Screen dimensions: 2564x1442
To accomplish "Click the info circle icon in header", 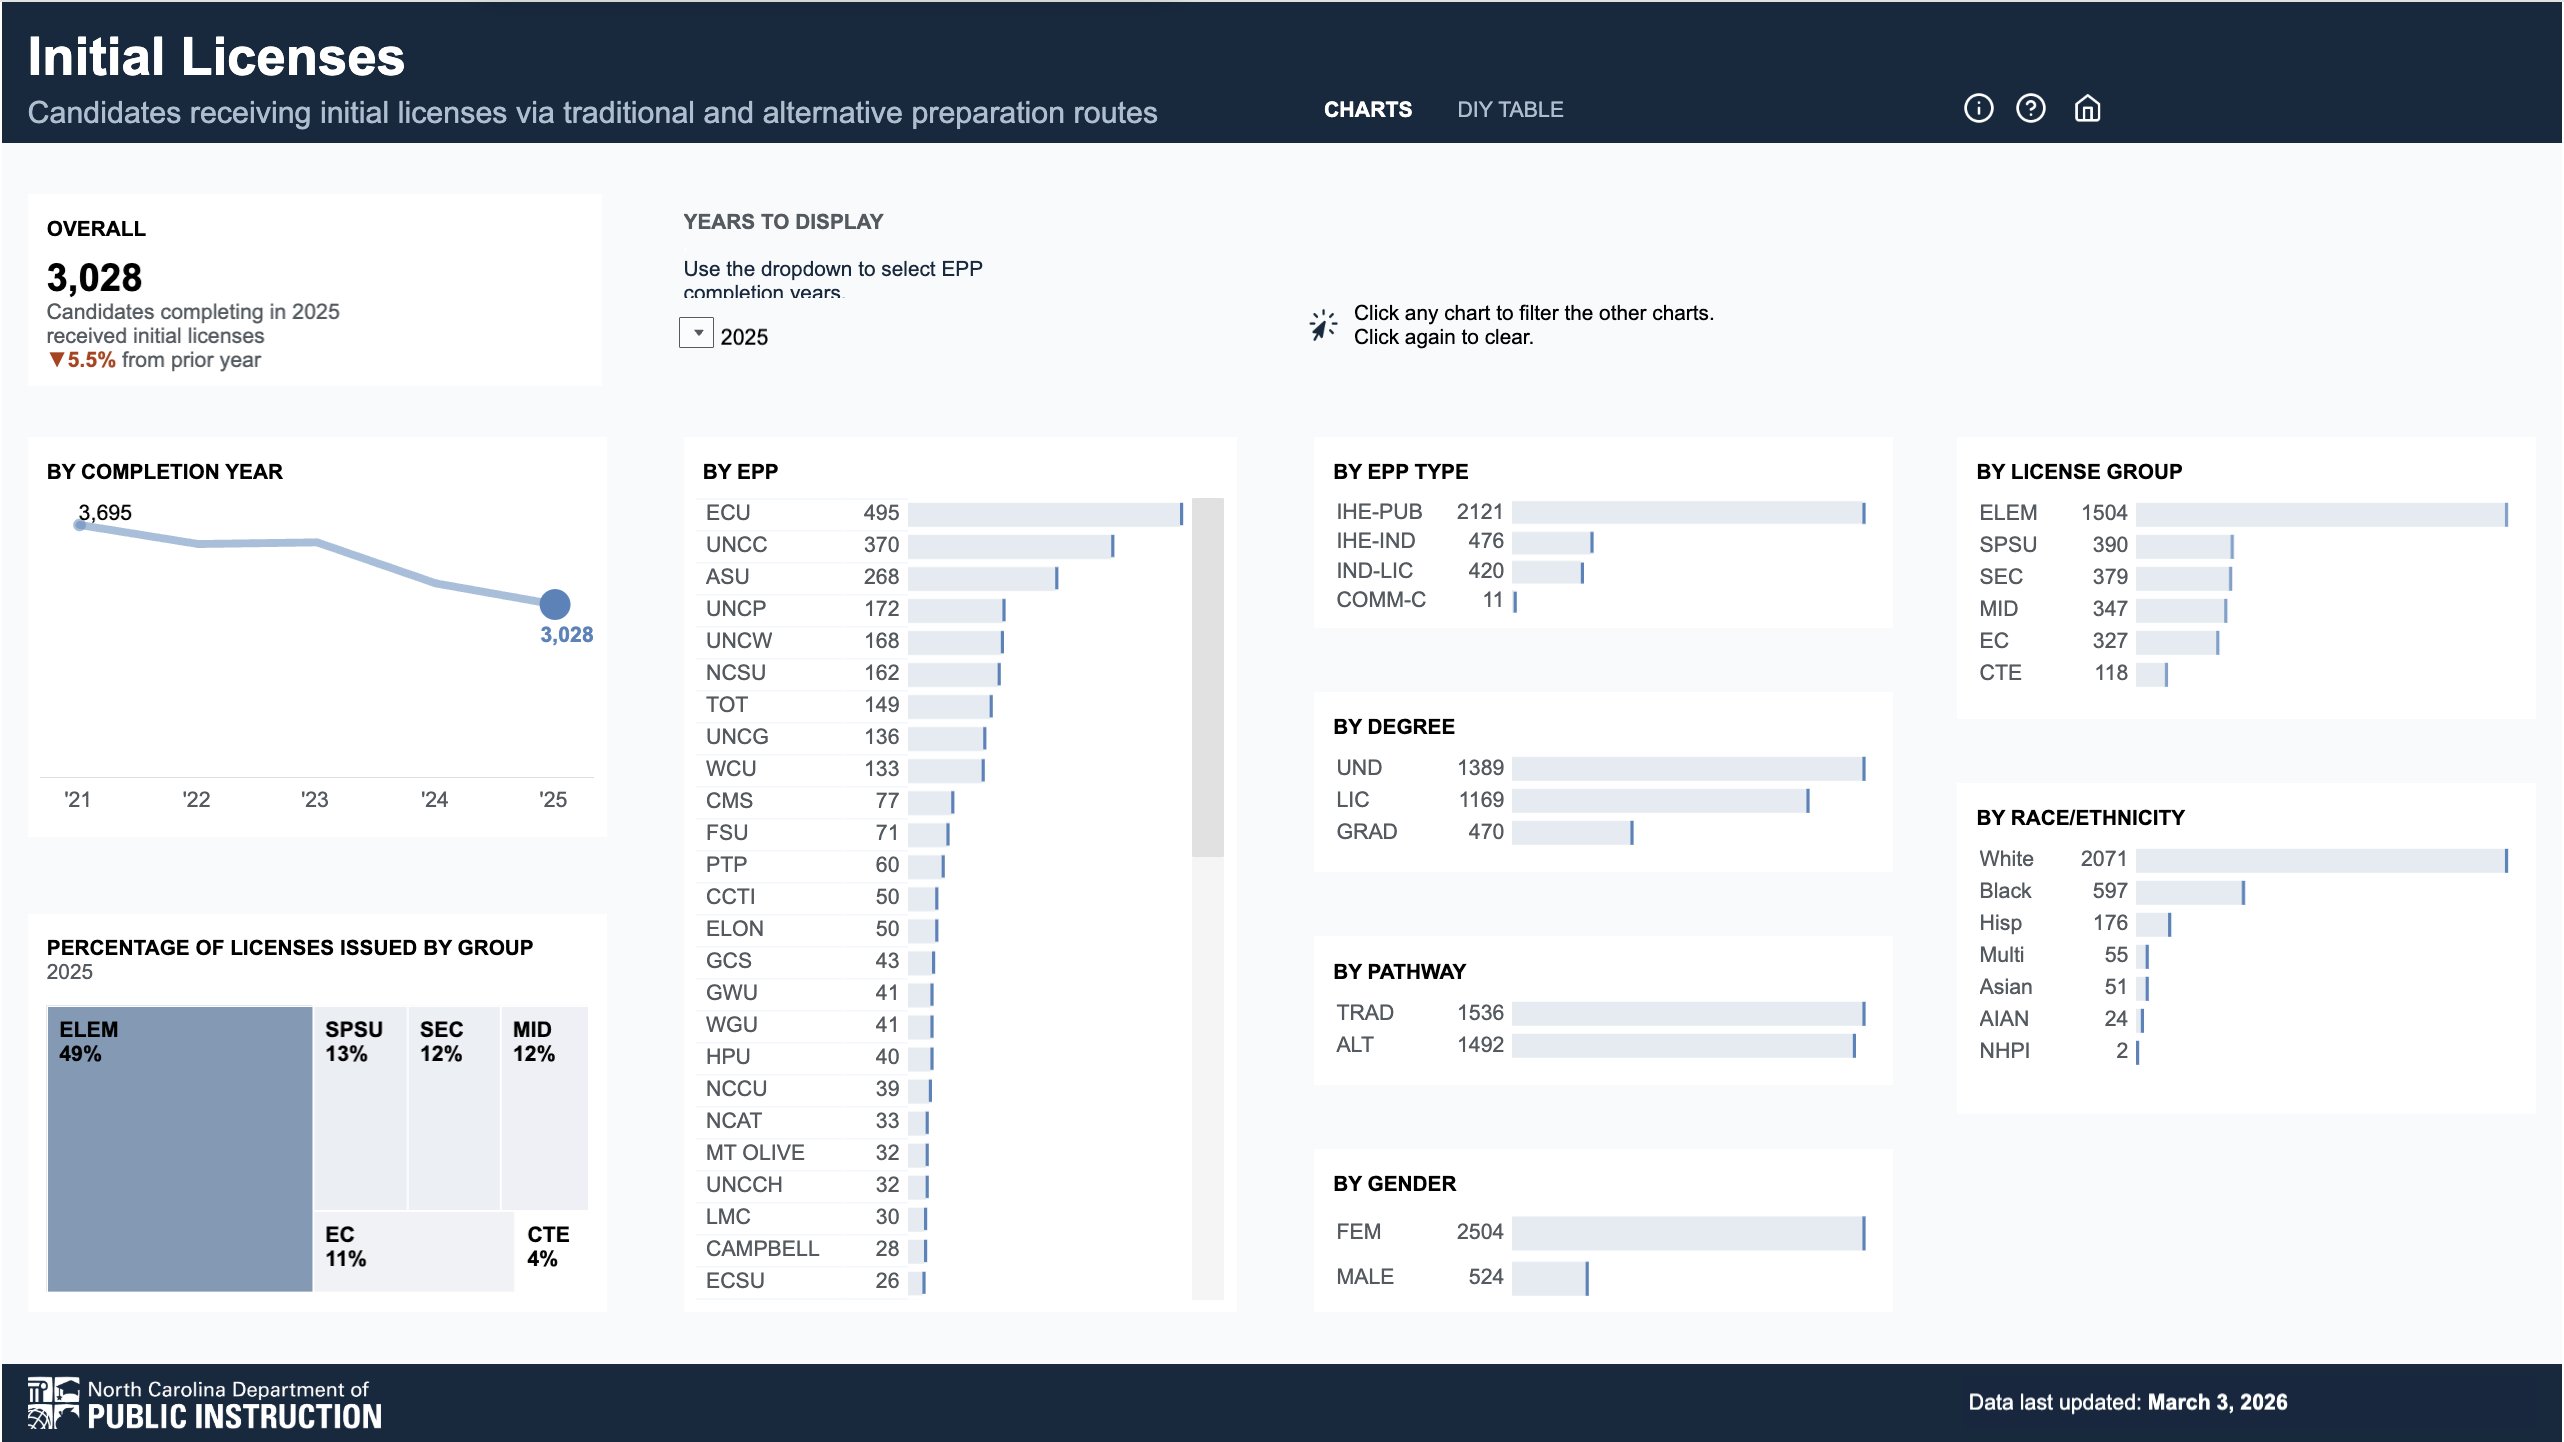I will [x=1978, y=108].
